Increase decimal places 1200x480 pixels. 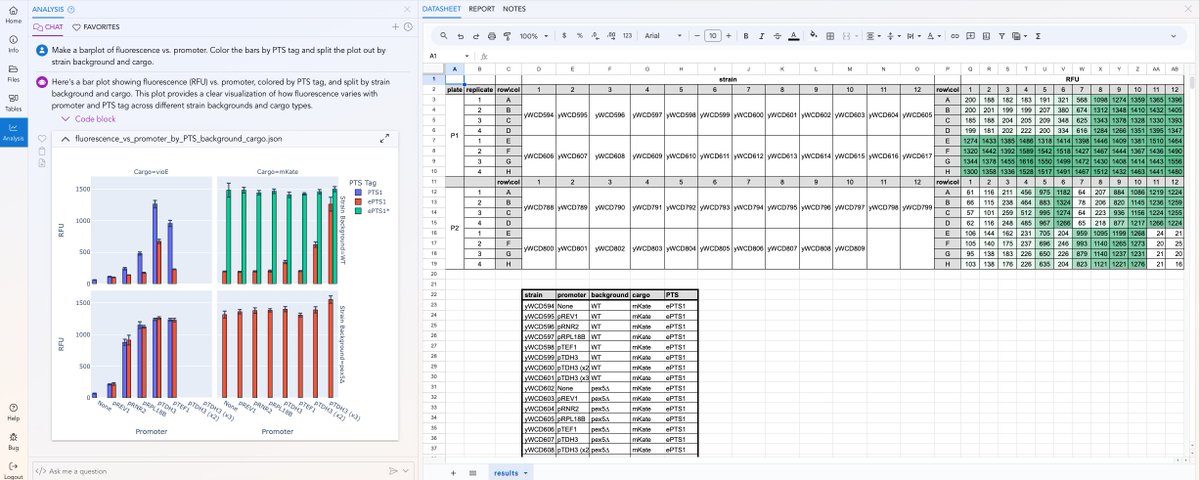click(611, 36)
